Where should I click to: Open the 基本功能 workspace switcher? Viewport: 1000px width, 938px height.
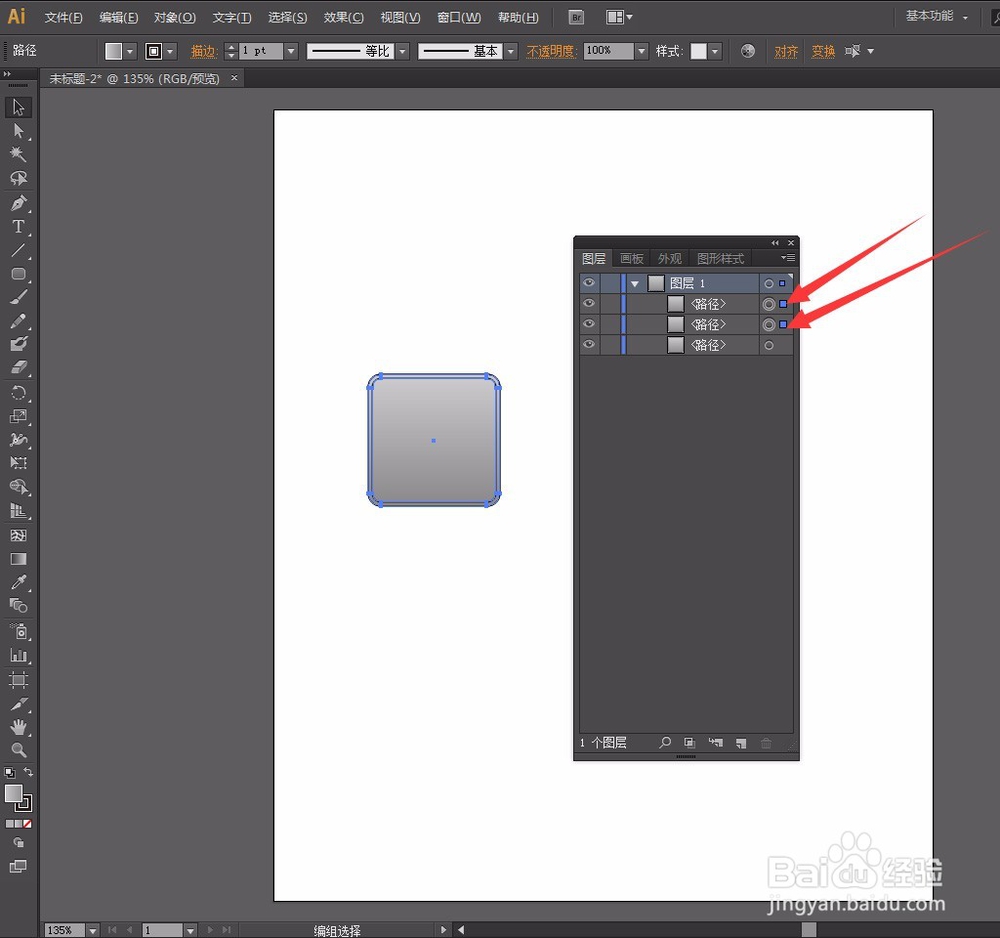937,17
